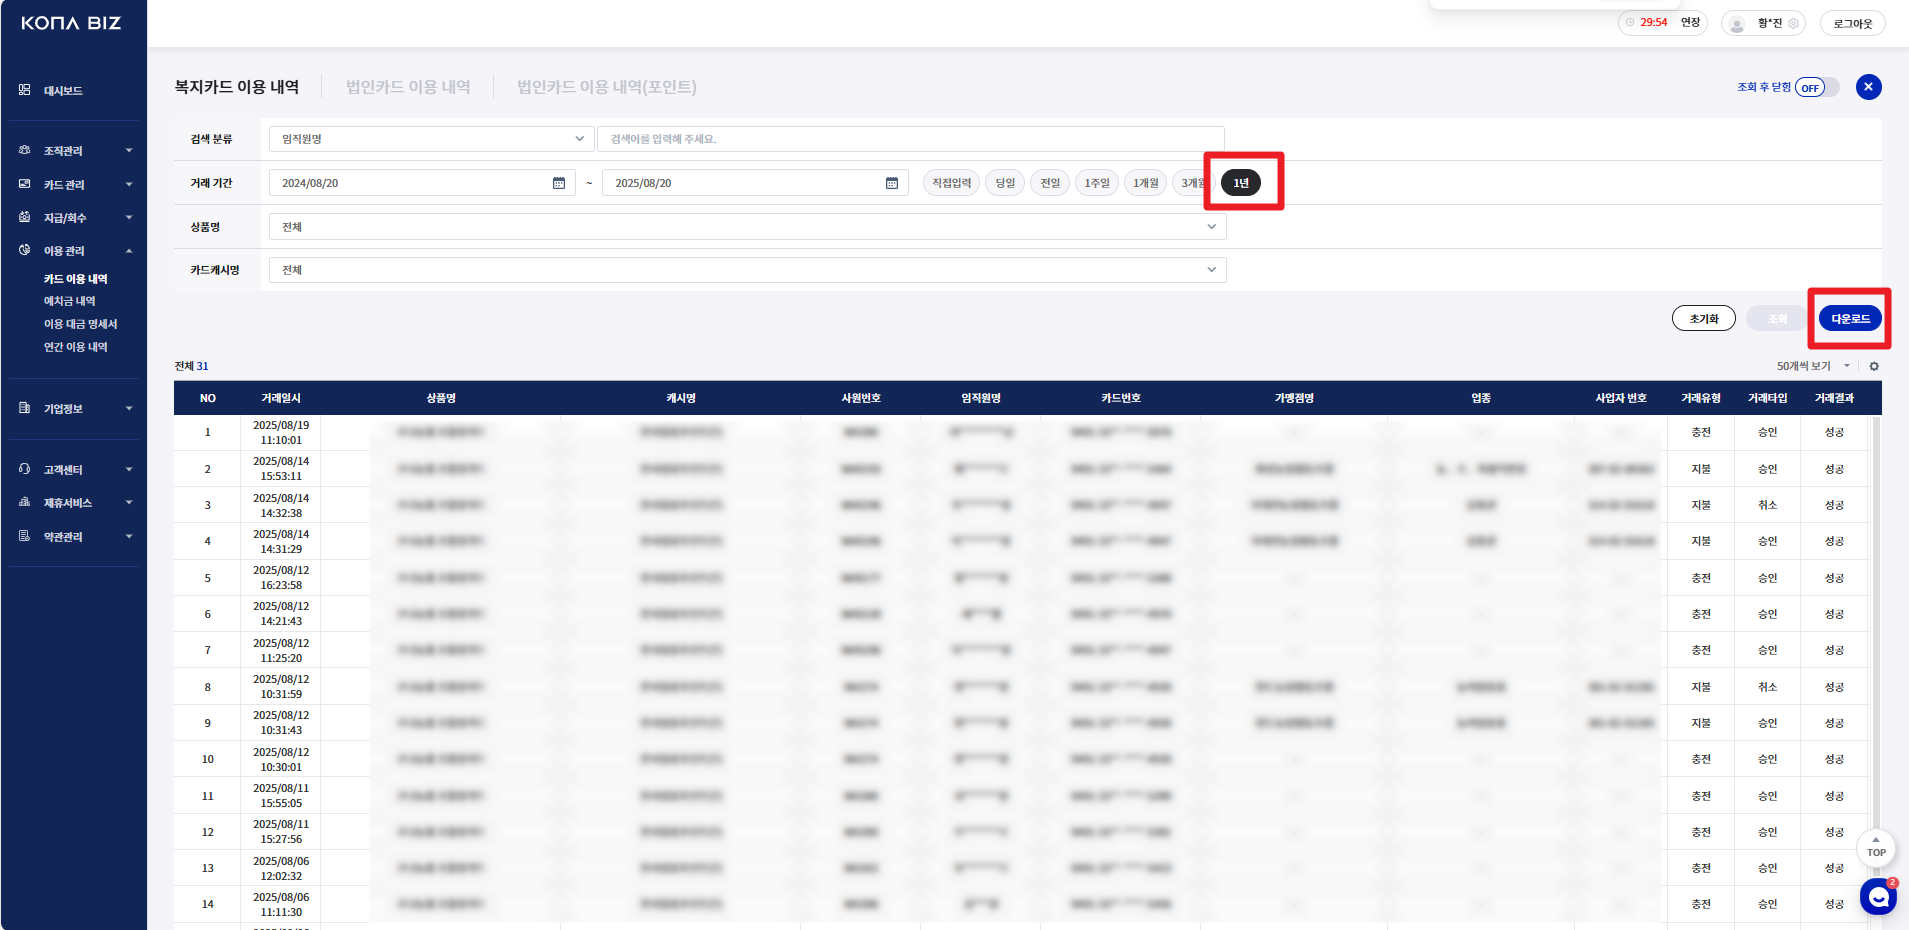This screenshot has width=1909, height=930.
Task: Expand the 고객센터 sidebar section
Action: tap(75, 470)
